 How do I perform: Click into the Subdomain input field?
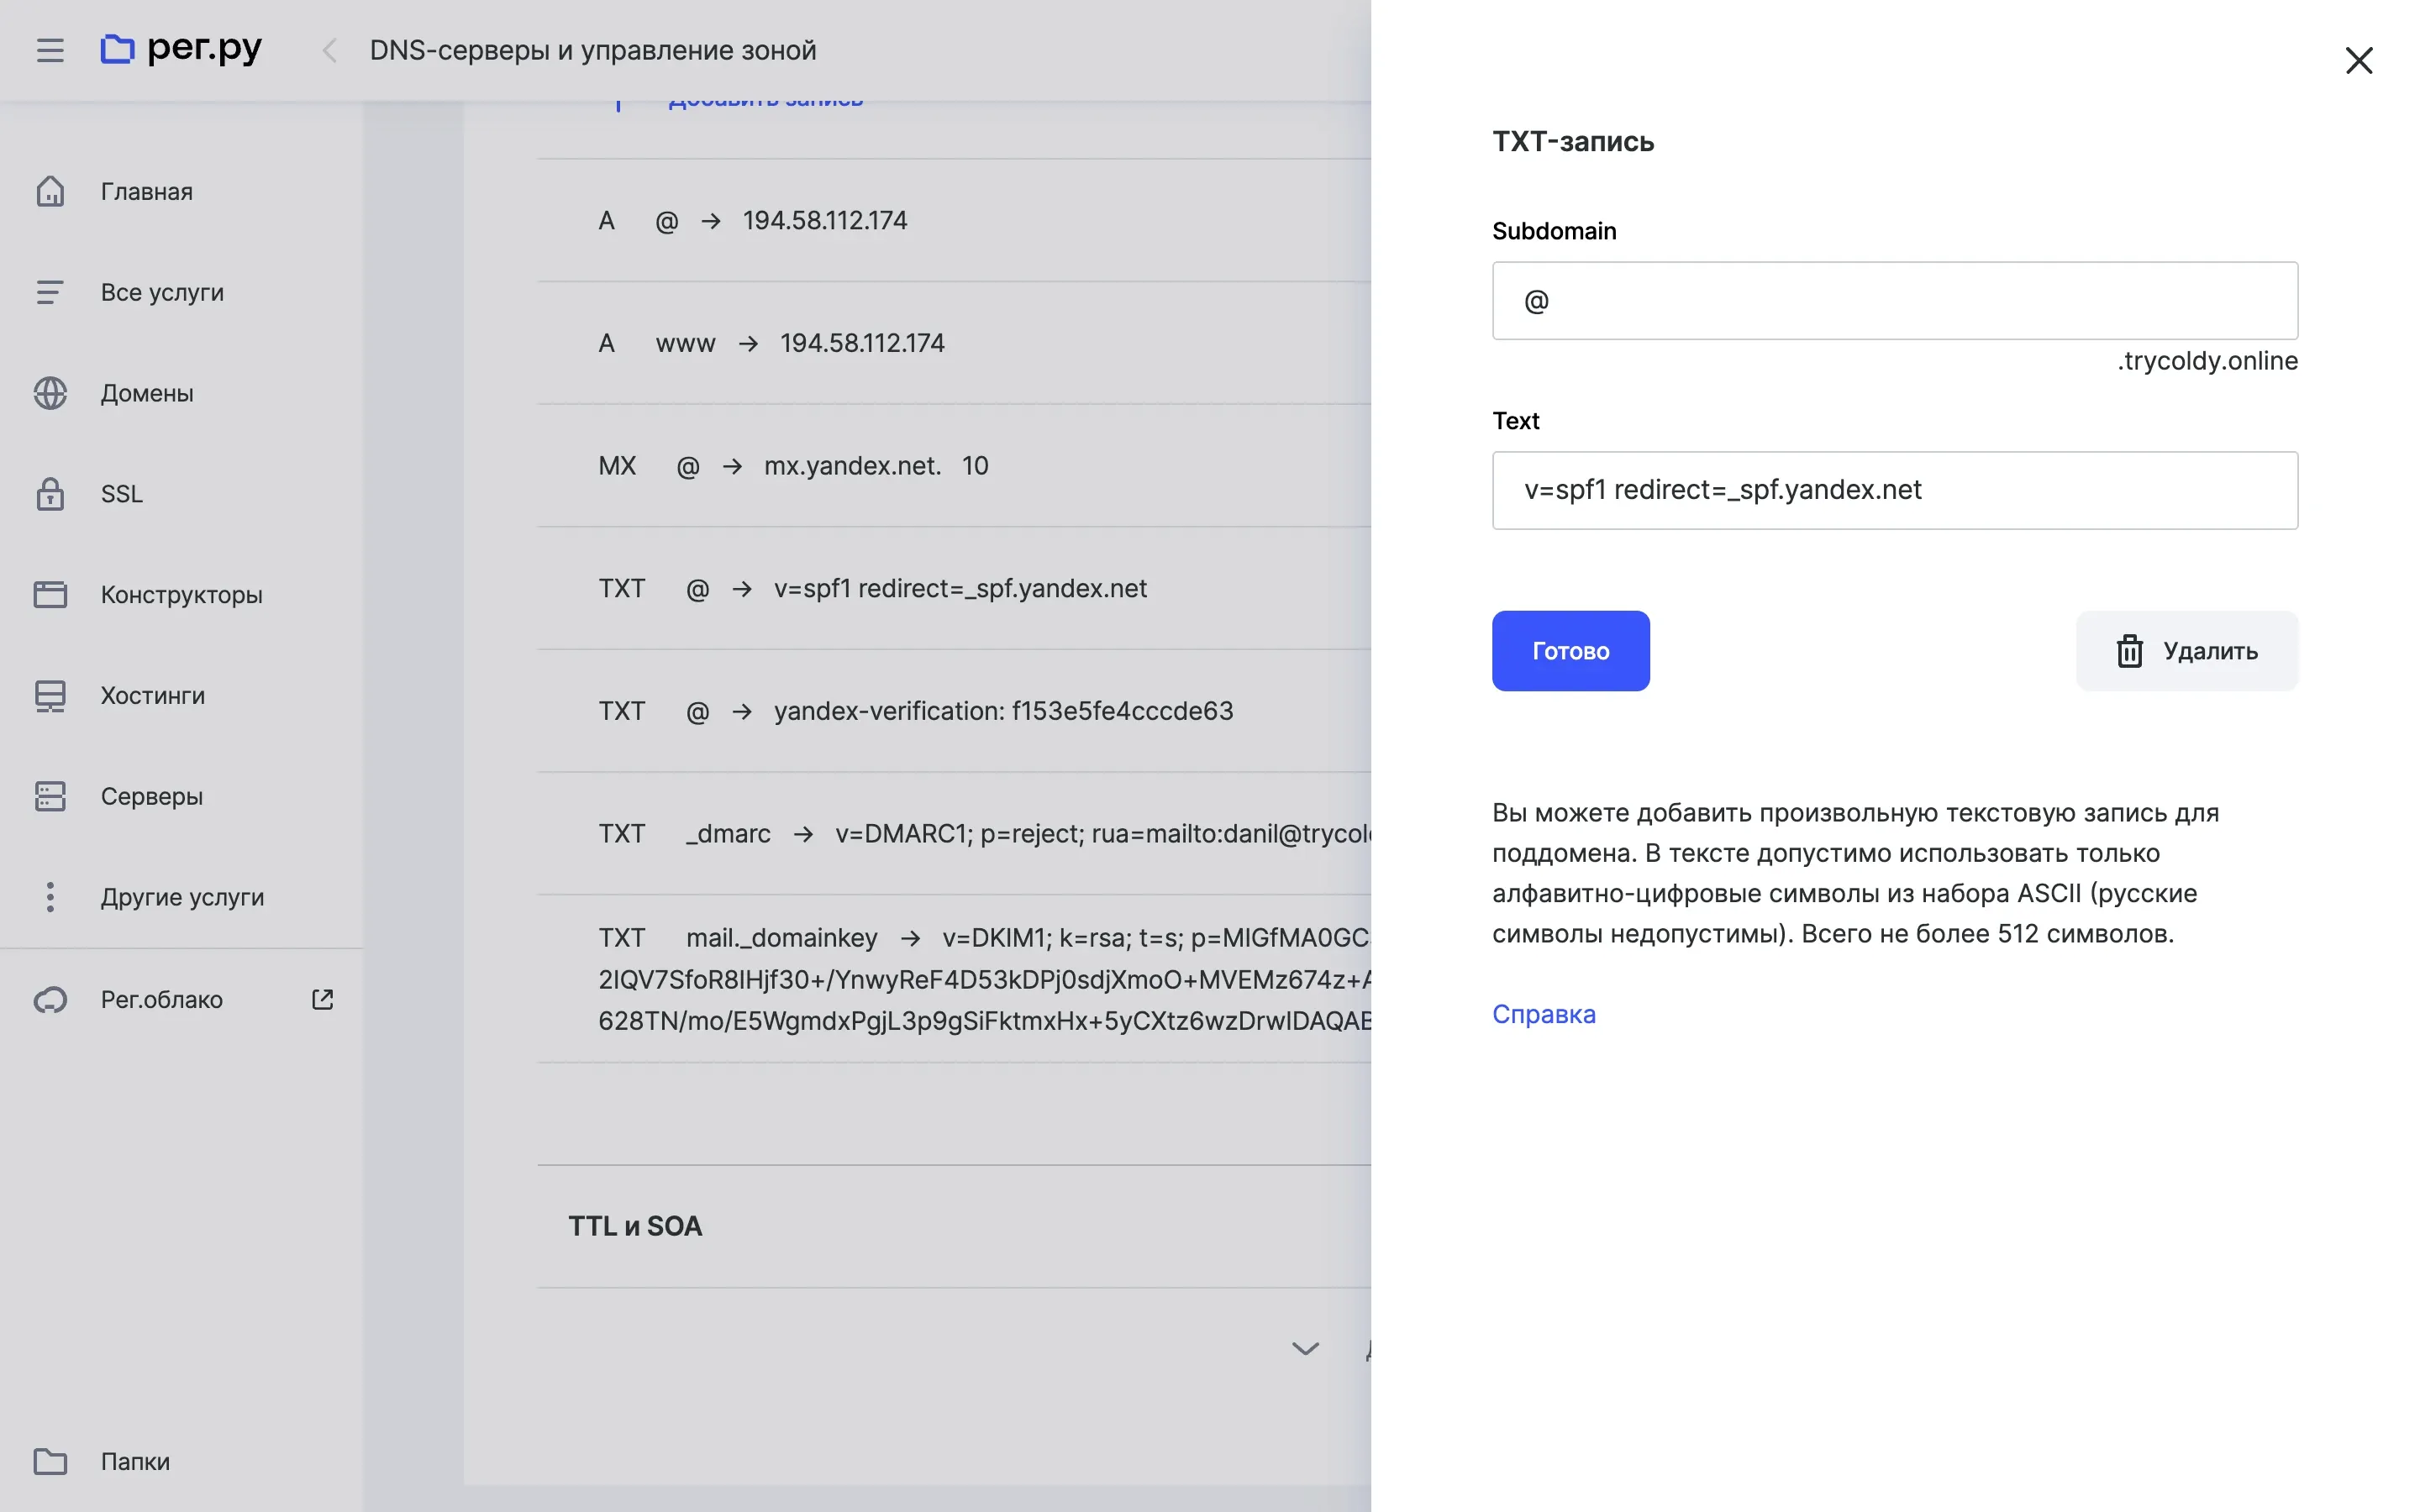(x=1894, y=301)
